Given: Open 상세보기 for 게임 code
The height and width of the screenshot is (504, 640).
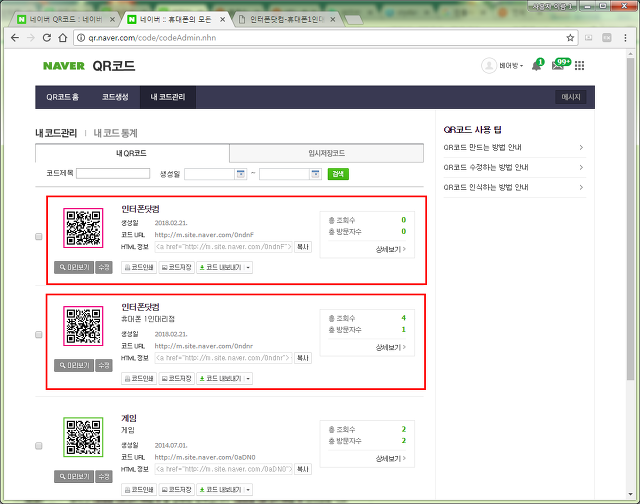Looking at the screenshot, I should point(391,459).
